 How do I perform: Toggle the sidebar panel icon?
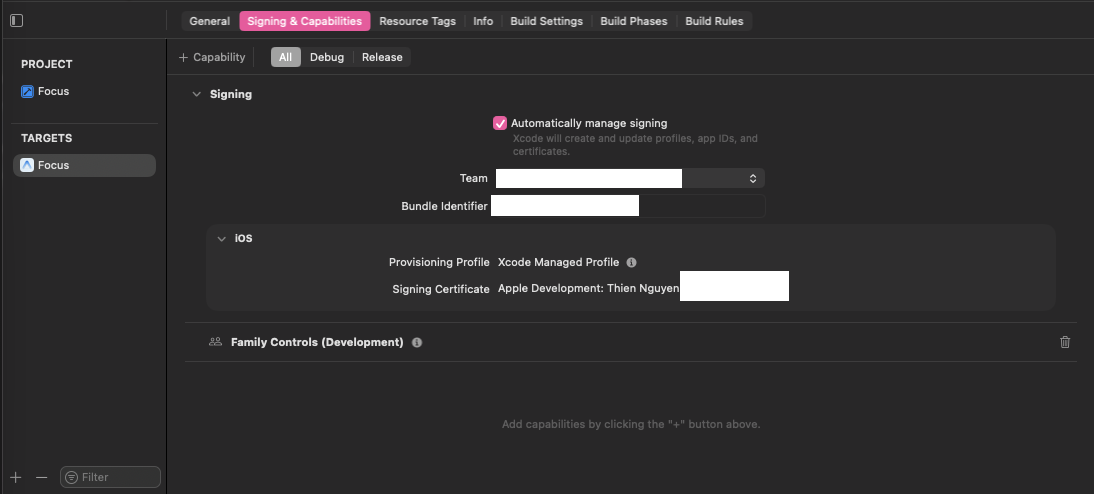point(17,21)
